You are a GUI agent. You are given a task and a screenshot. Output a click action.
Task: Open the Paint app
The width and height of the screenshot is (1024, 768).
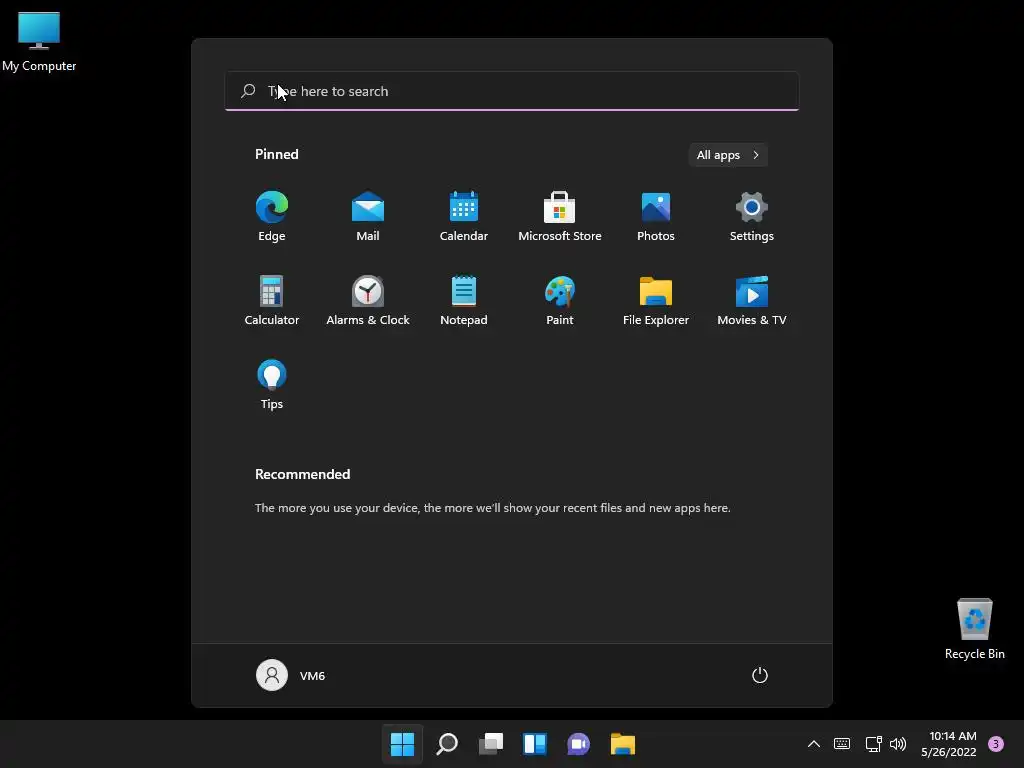pos(560,300)
